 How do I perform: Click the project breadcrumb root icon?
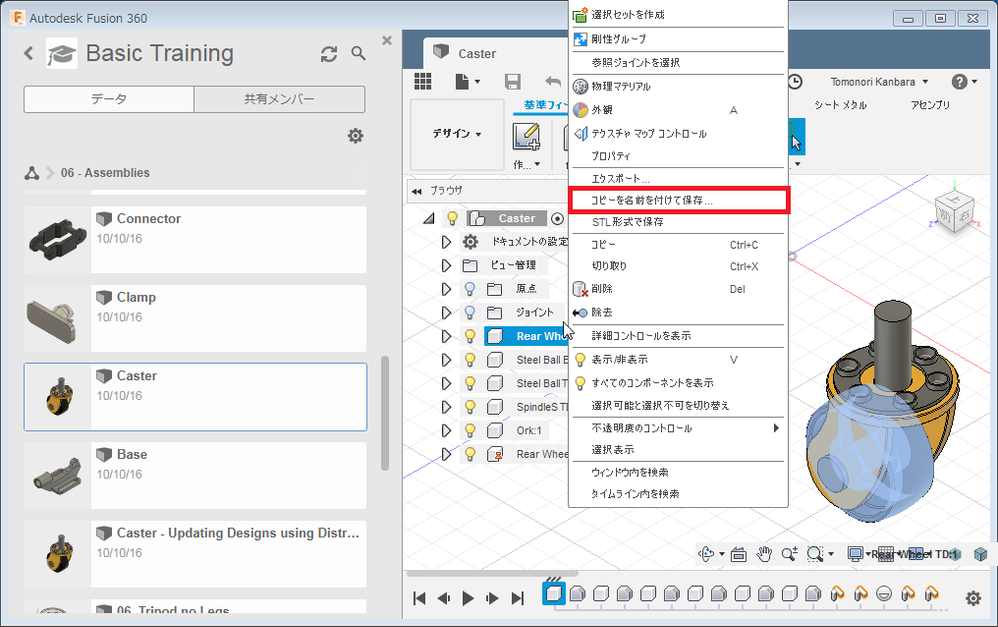32,173
